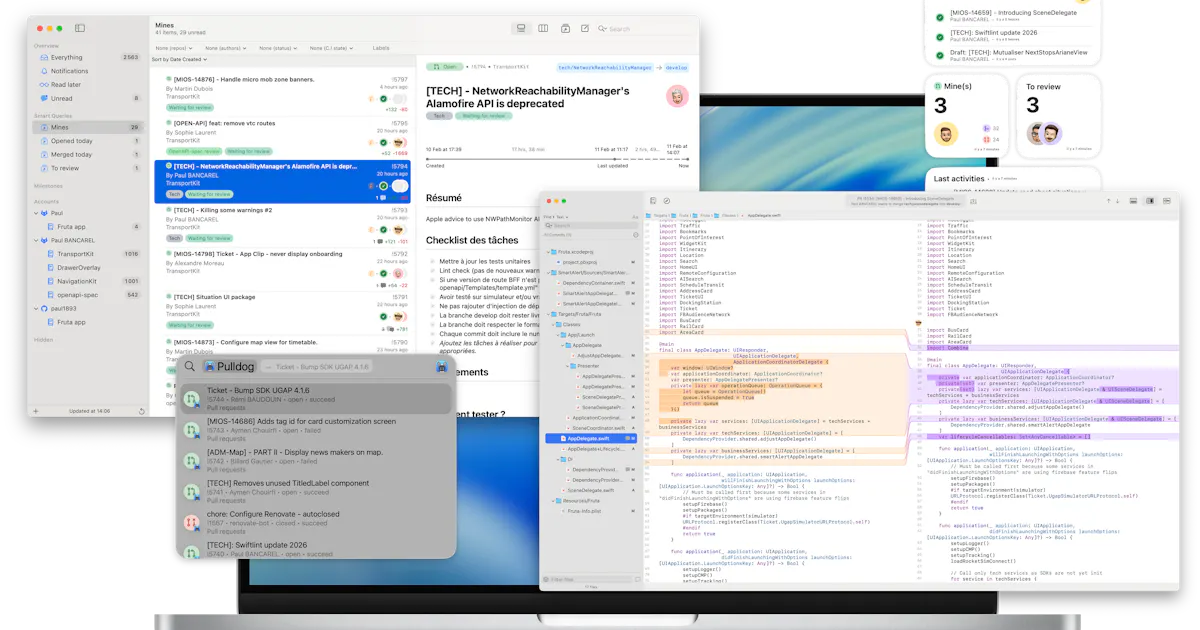Open Read later in the sidebar
This screenshot has width=1200, height=630.
88,85
